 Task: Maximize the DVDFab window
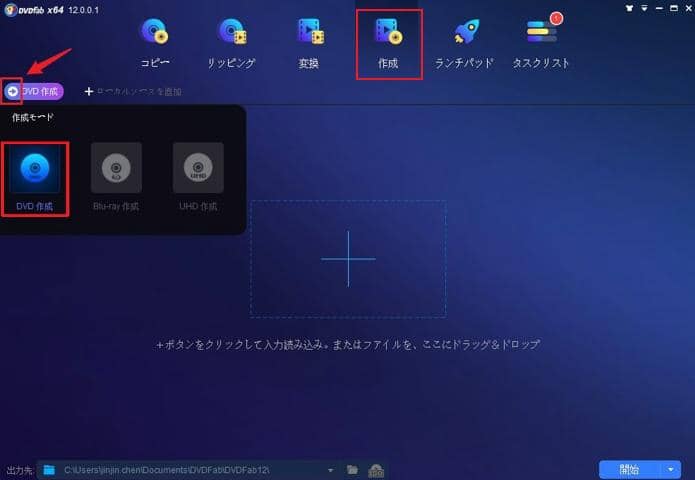674,8
